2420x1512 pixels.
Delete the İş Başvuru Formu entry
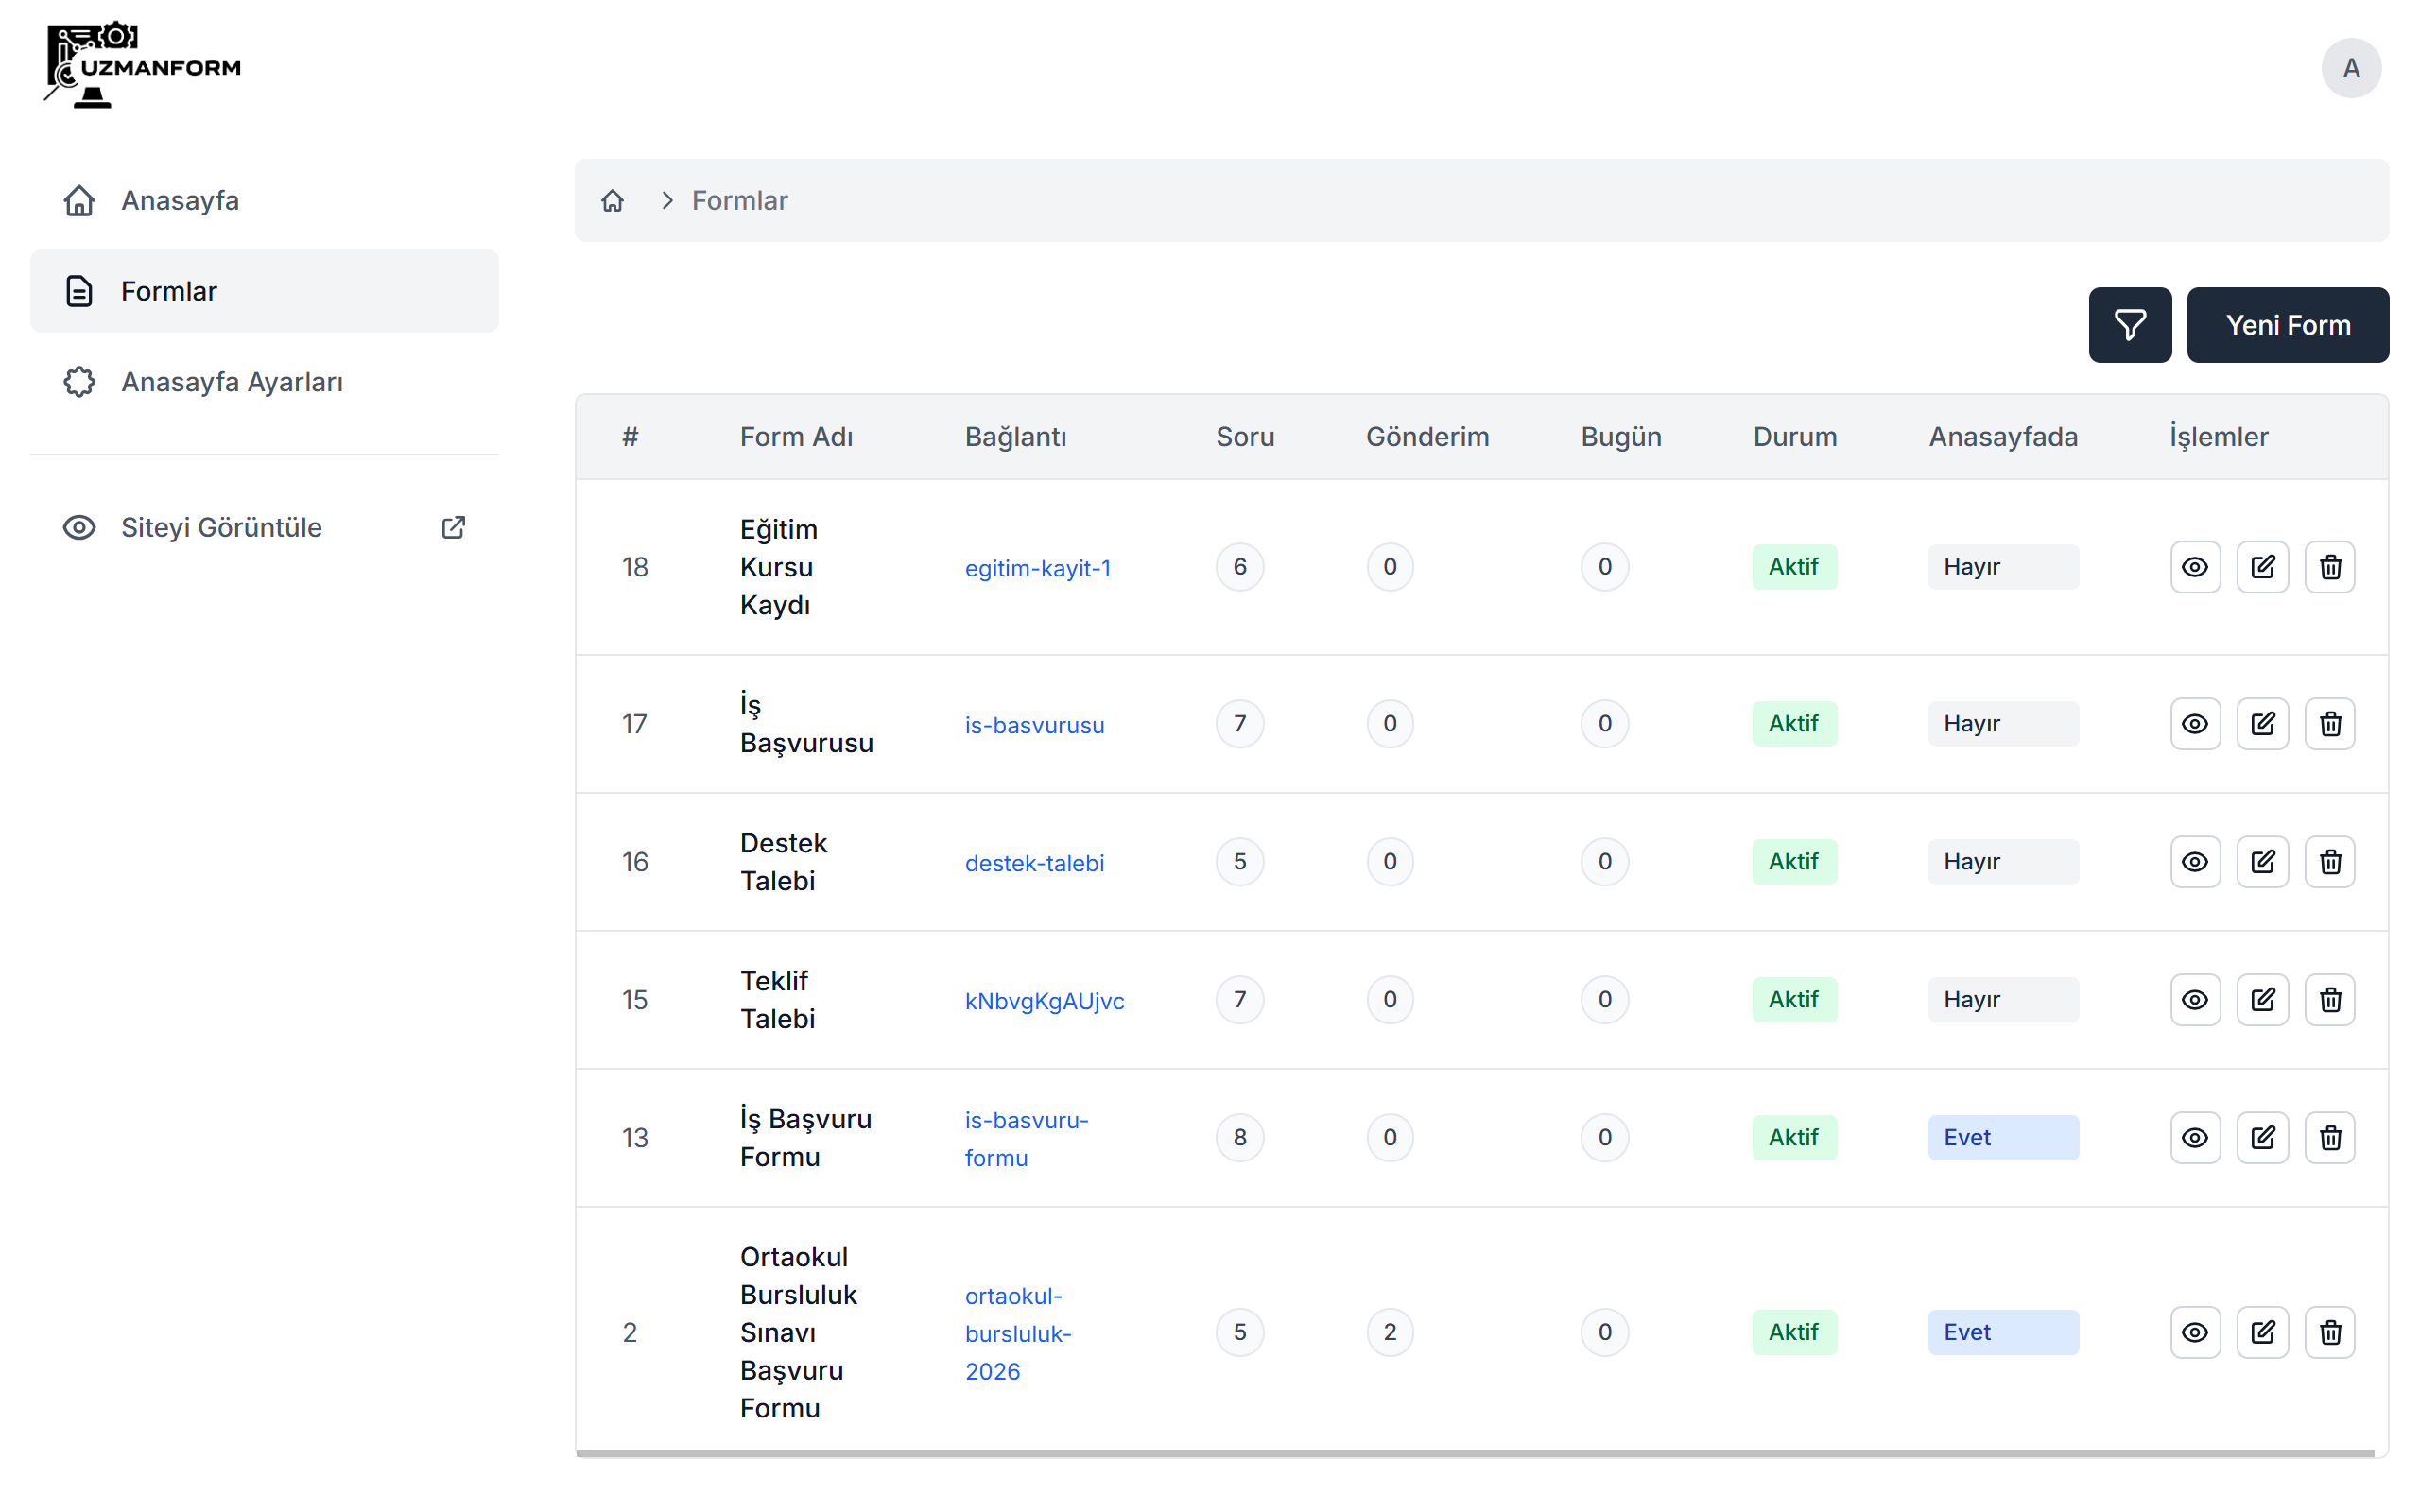click(2330, 1138)
